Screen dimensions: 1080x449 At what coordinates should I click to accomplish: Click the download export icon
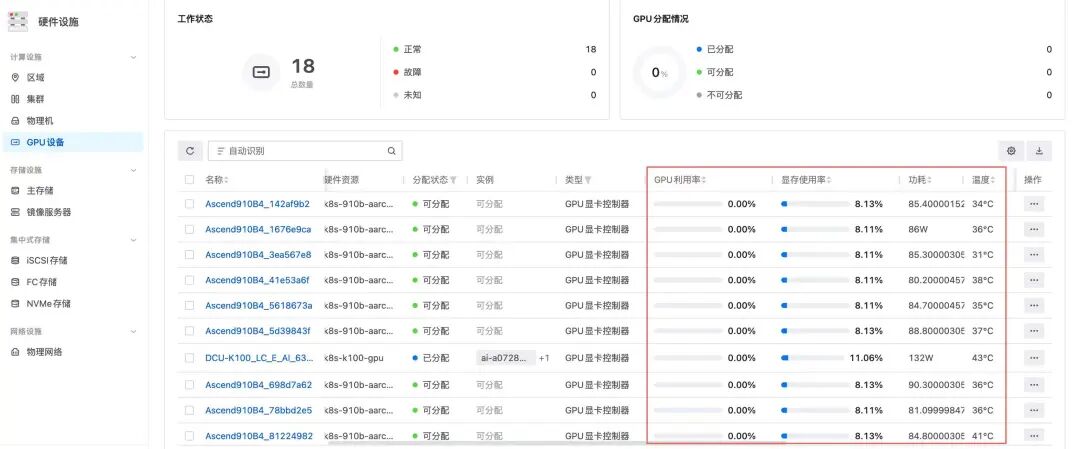[x=1039, y=151]
